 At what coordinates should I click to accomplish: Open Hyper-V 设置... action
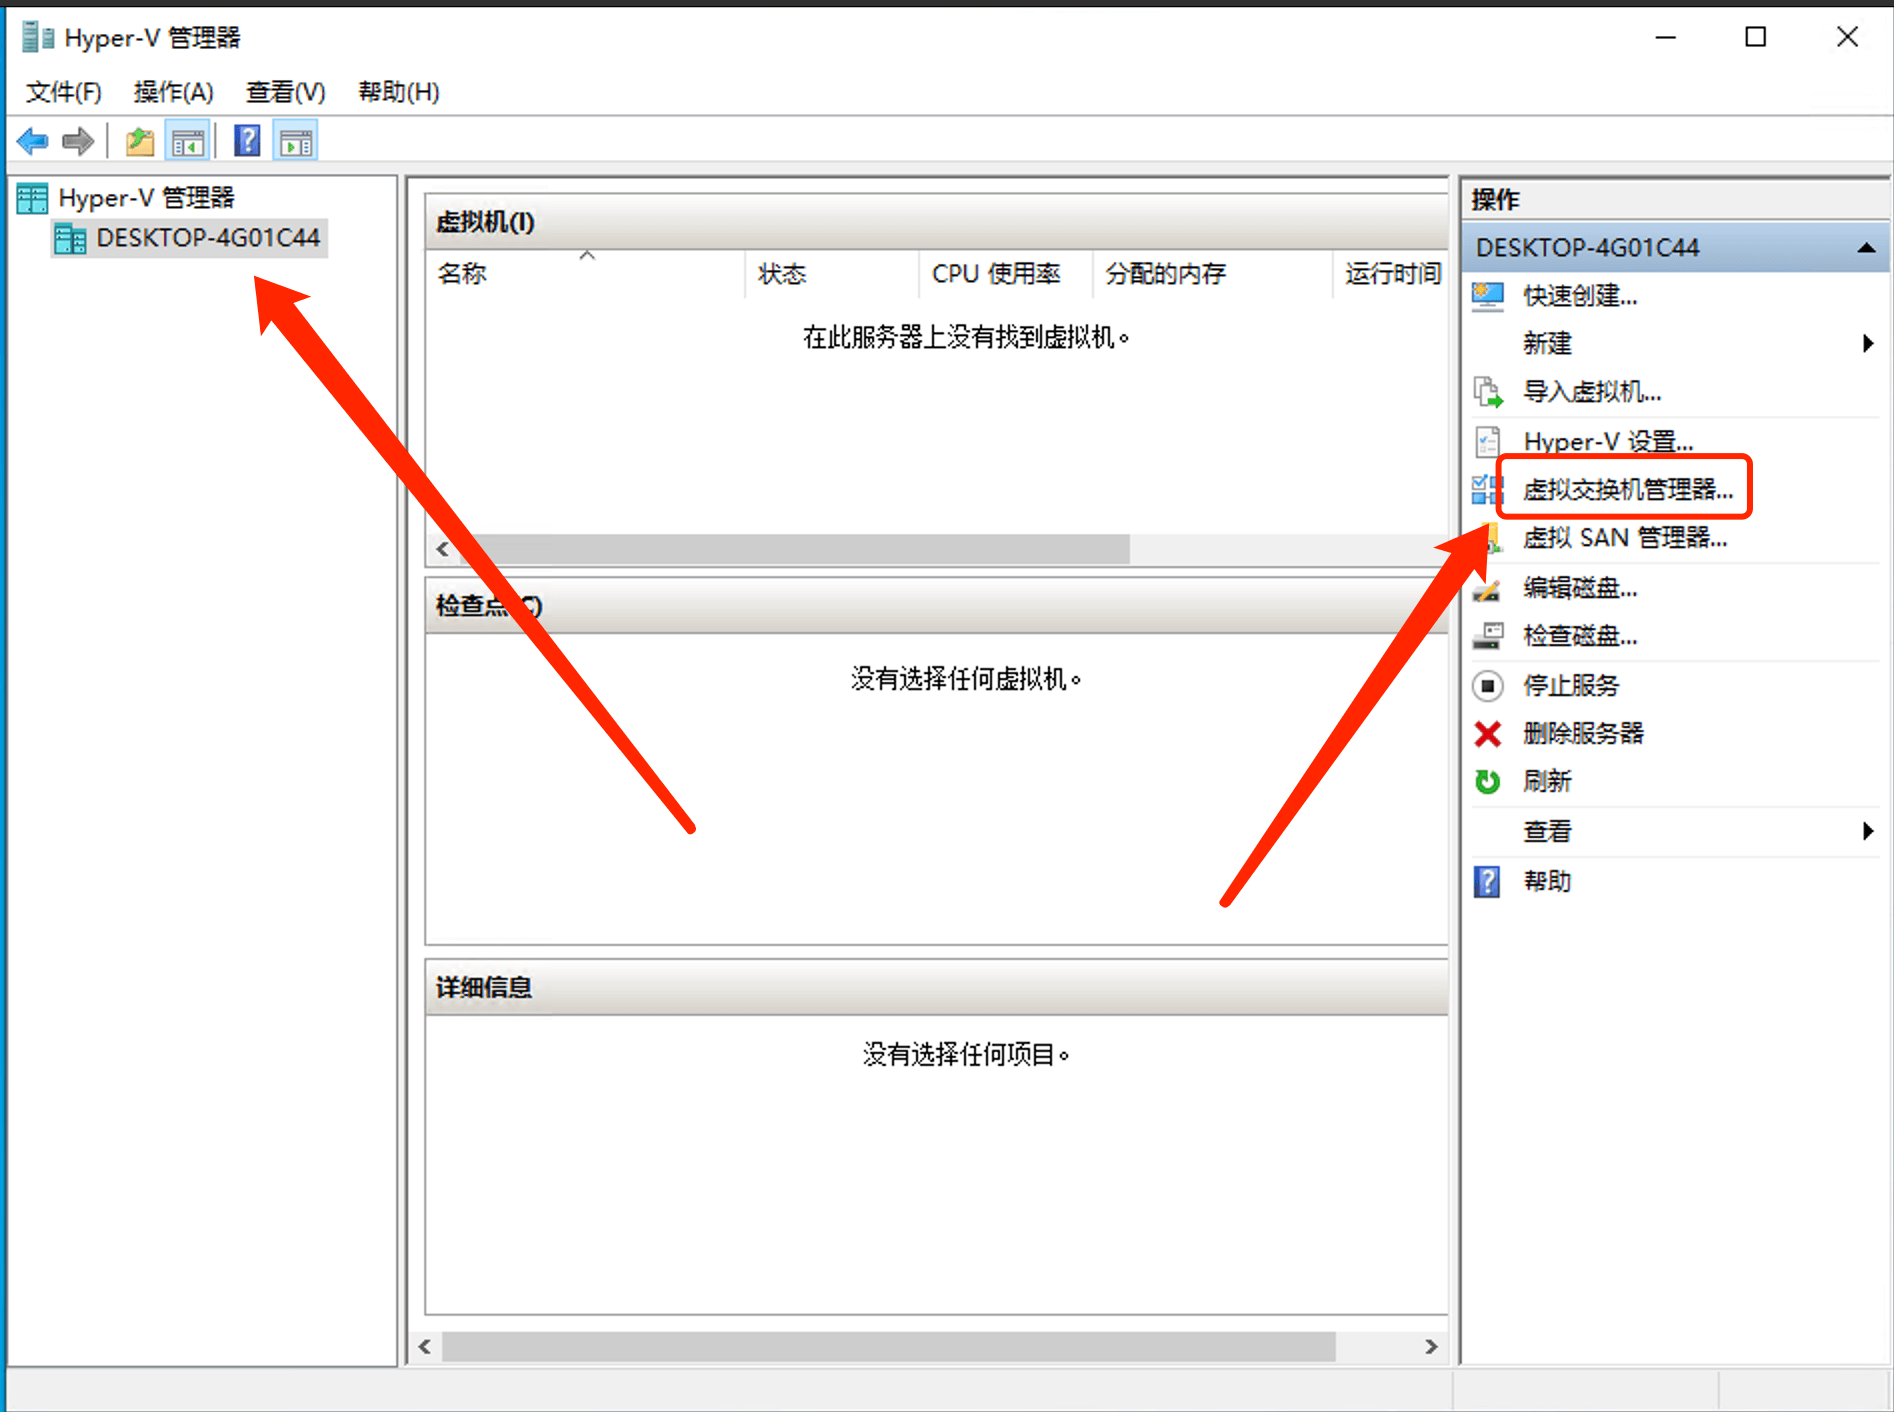(1608, 441)
